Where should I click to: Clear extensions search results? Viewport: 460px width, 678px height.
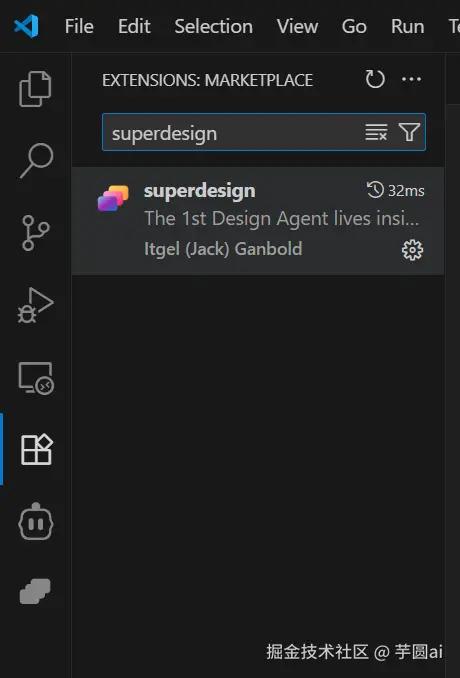[376, 132]
